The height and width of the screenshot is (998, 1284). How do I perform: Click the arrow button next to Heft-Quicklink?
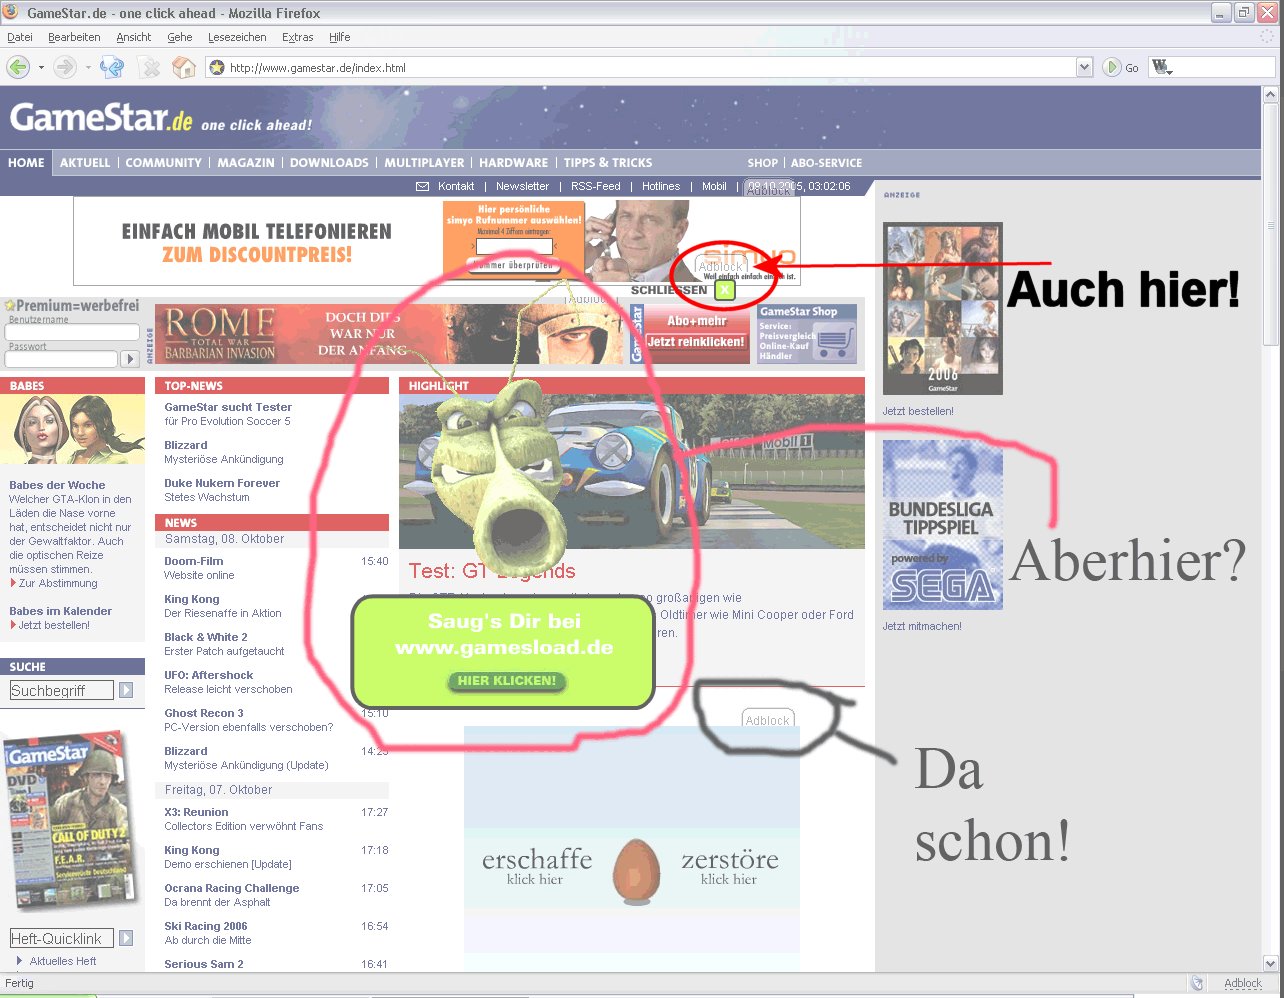click(126, 938)
